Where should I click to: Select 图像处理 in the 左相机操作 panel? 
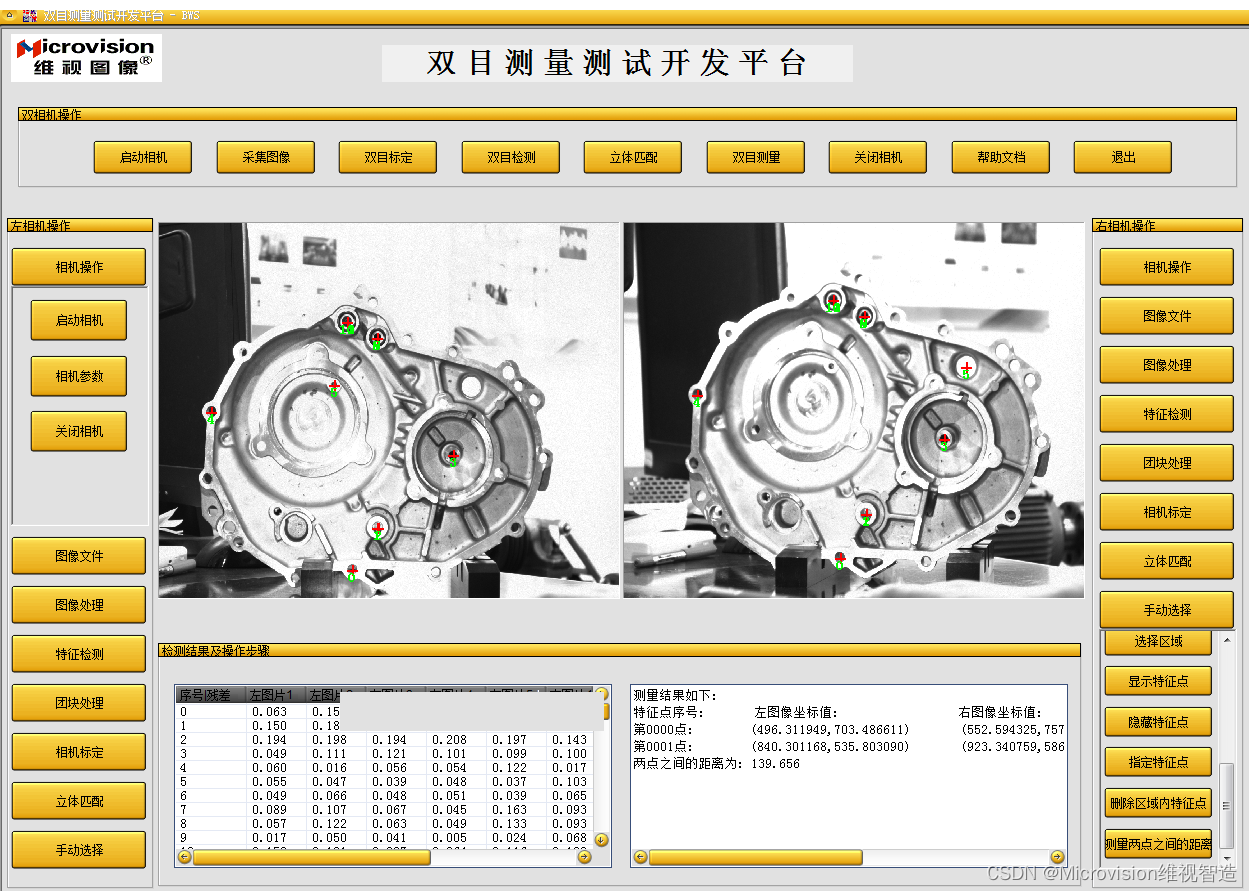[x=79, y=605]
